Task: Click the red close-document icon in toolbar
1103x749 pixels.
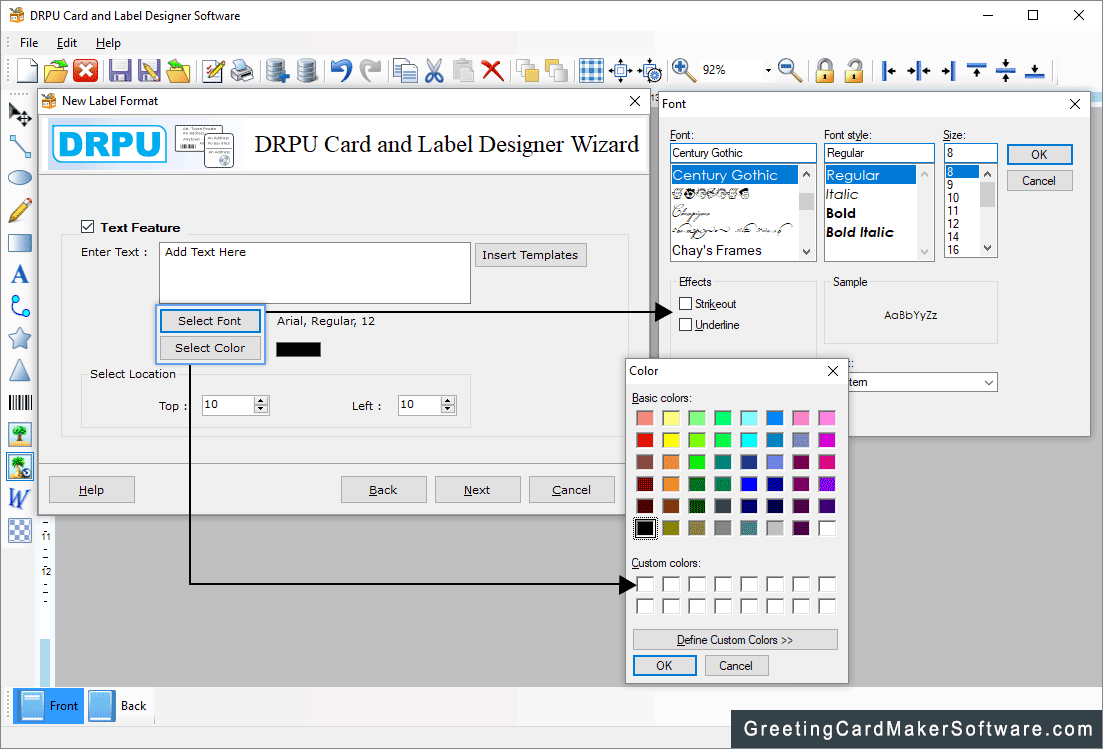Action: 85,70
